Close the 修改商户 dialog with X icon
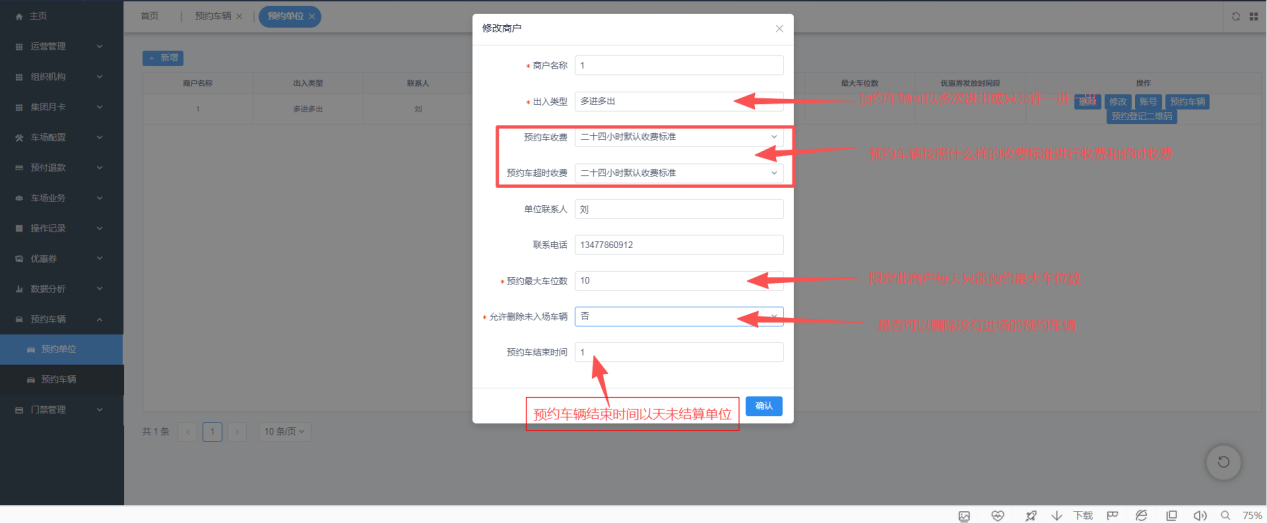Screen dimensions: 1267x523 (x=779, y=28)
